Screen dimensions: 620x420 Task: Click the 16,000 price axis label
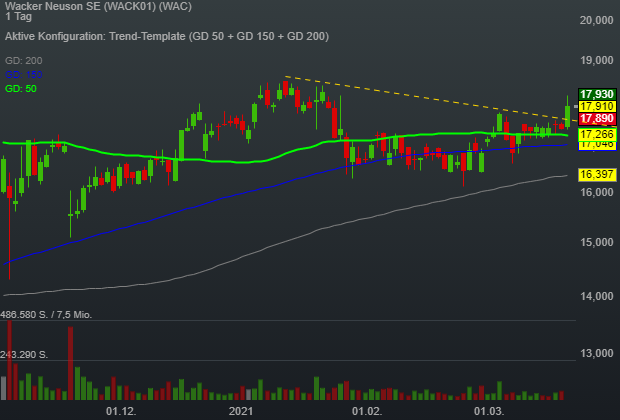coord(596,192)
